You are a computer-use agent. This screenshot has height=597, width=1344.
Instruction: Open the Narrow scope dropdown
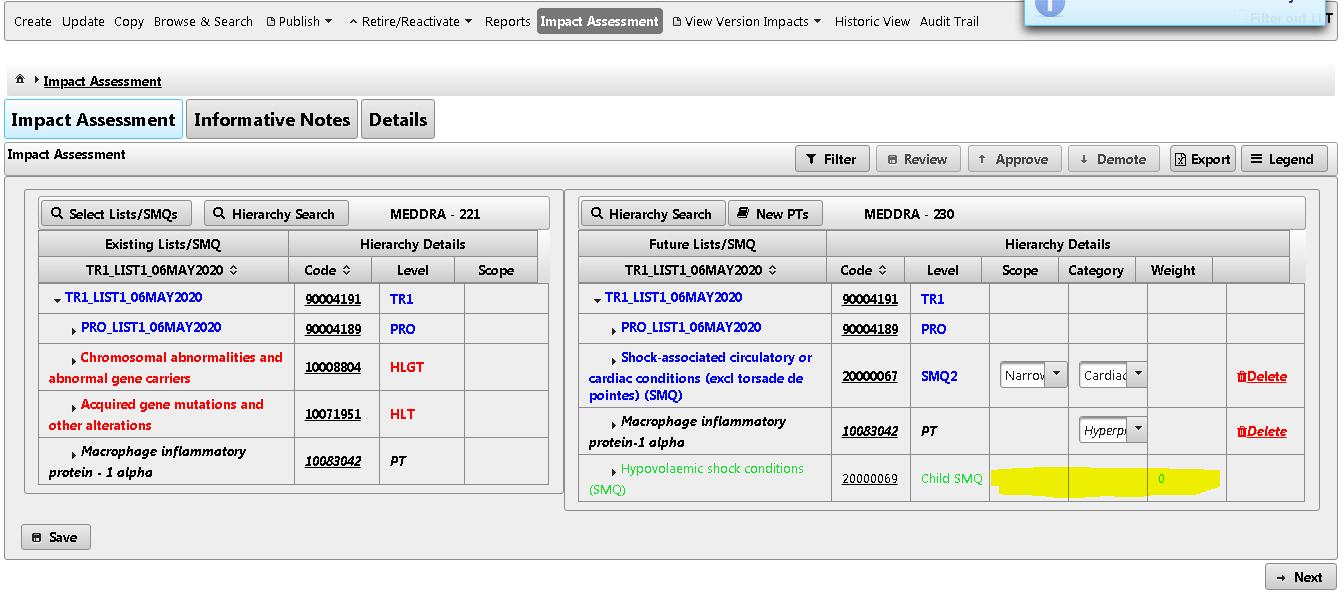[x=1056, y=374]
